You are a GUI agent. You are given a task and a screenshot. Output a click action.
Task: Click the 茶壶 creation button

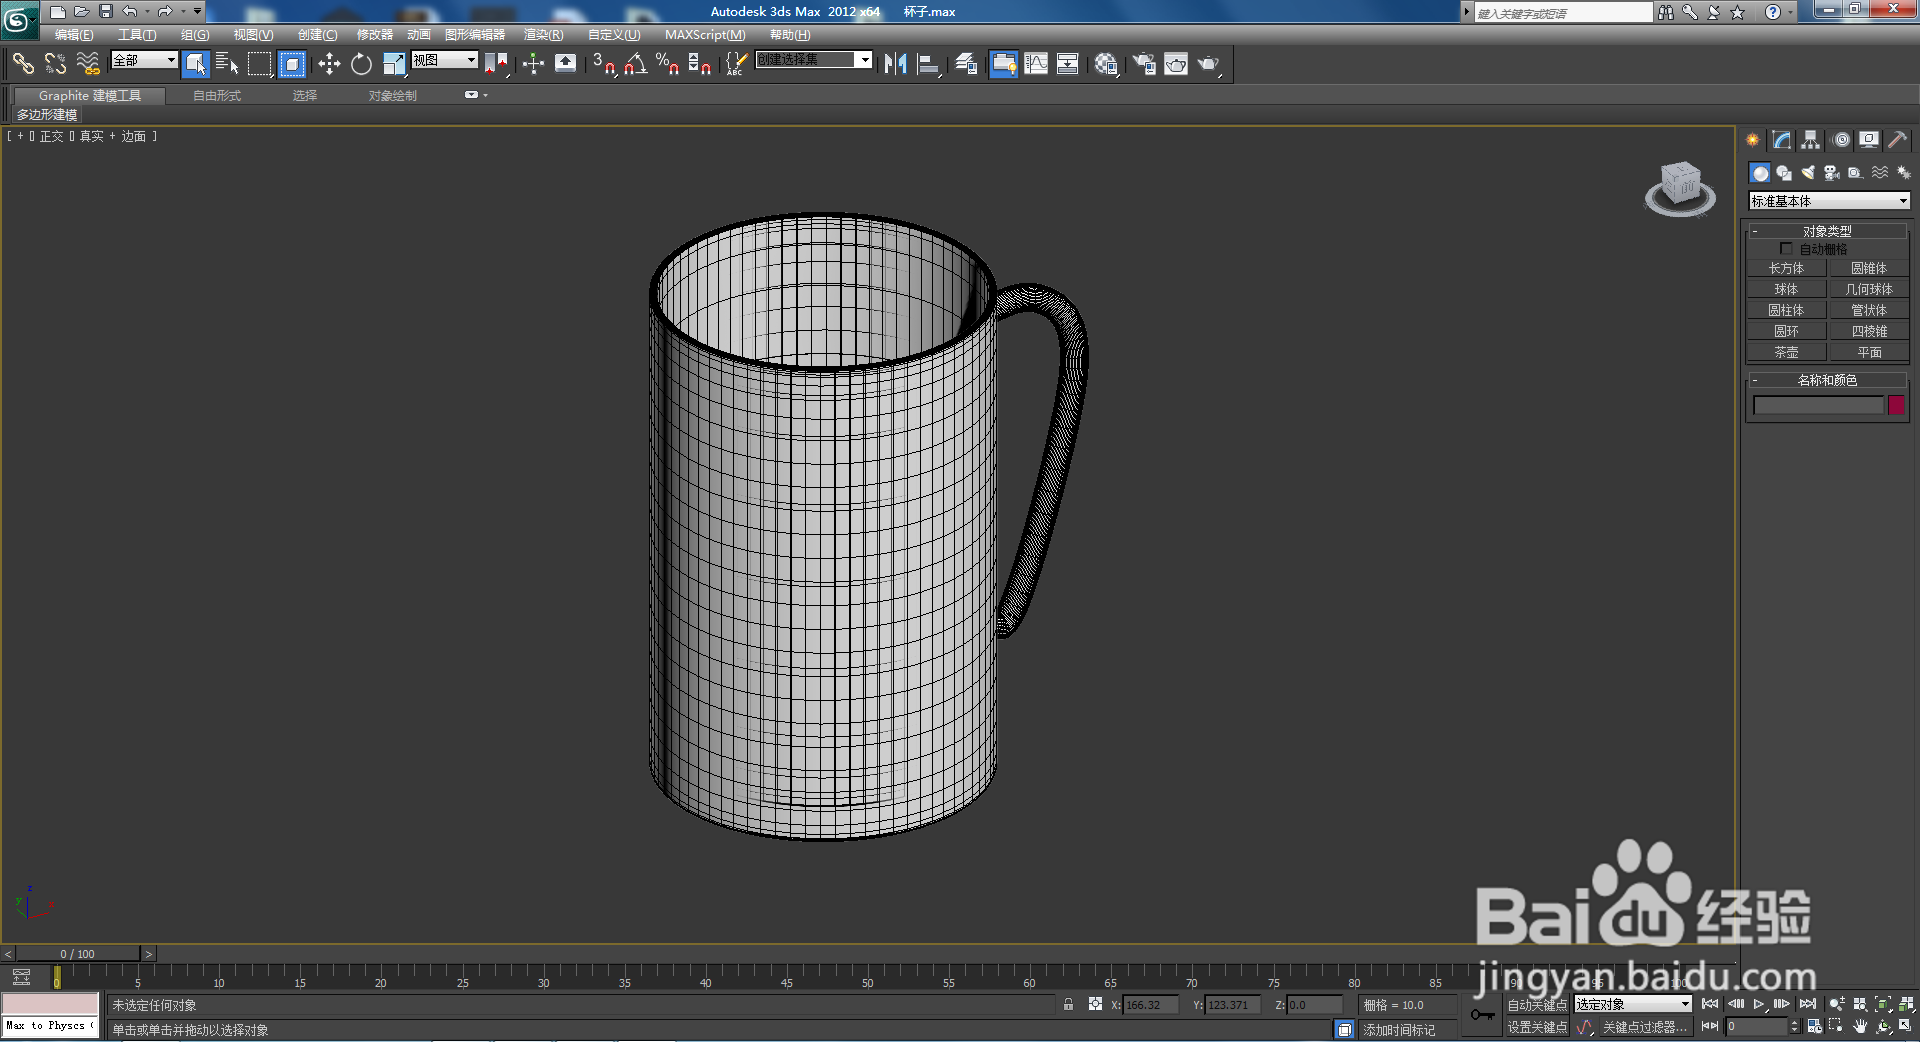click(x=1786, y=352)
